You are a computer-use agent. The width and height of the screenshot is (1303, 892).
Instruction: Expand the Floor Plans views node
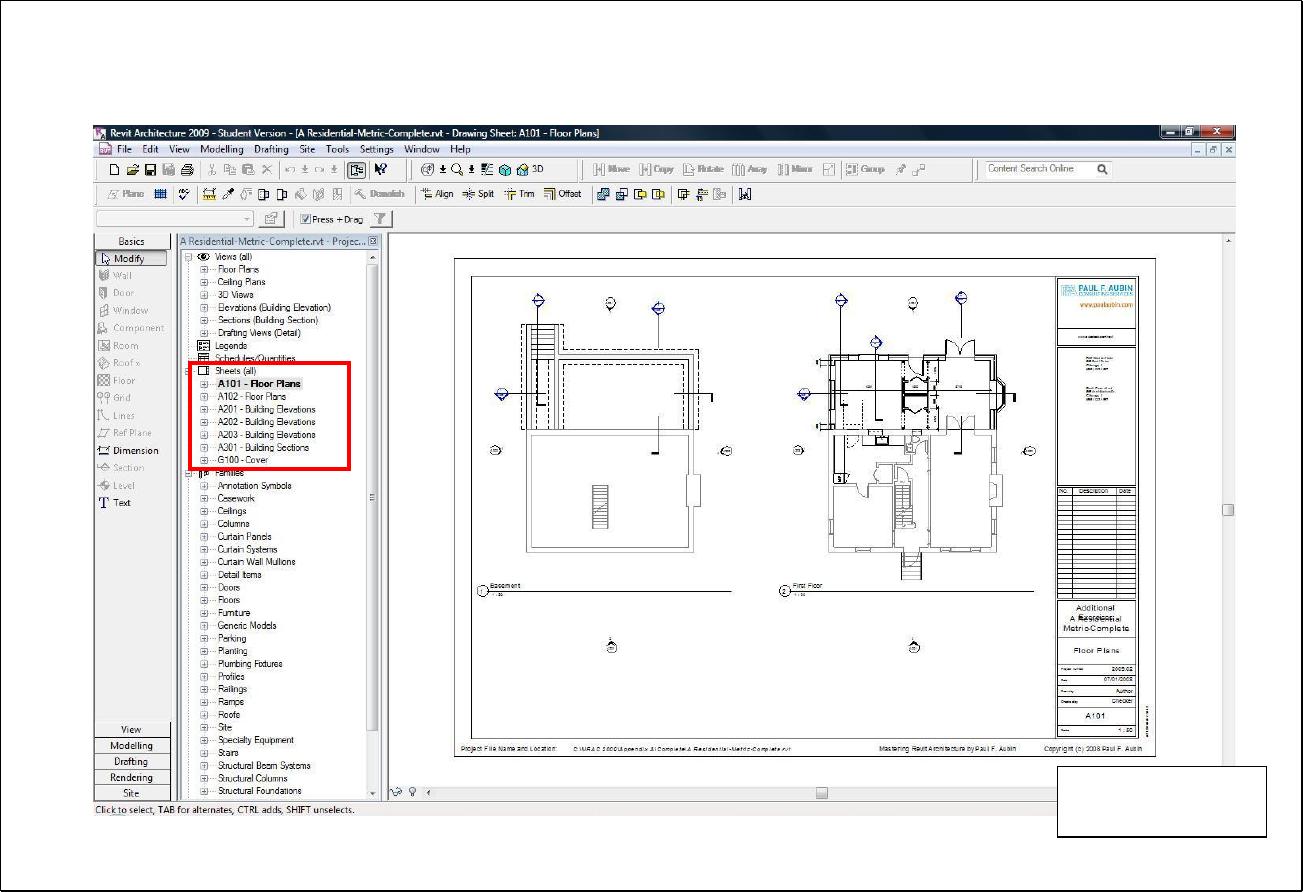204,269
